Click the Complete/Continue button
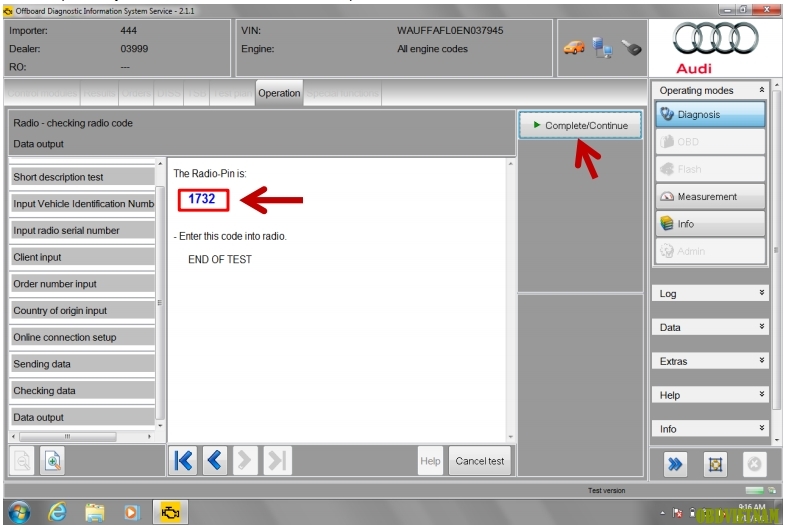This screenshot has height=527, width=786. coord(580,125)
